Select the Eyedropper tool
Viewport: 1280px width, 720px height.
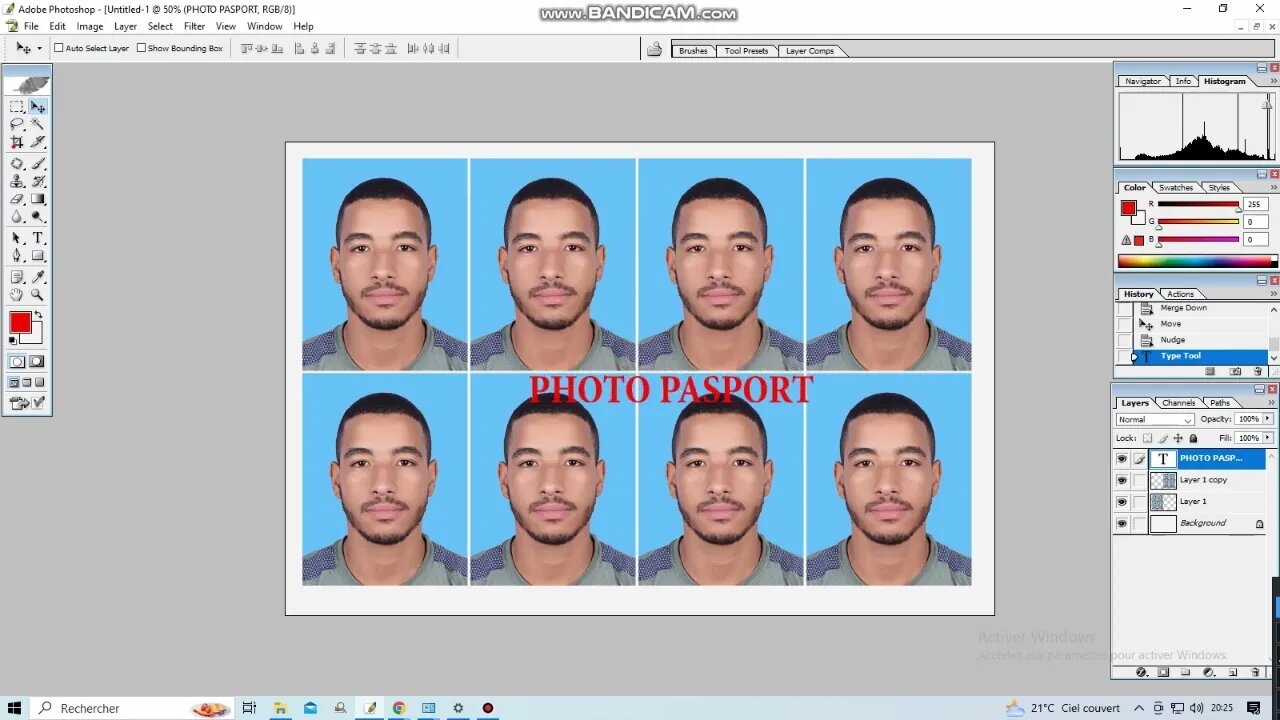(38, 277)
